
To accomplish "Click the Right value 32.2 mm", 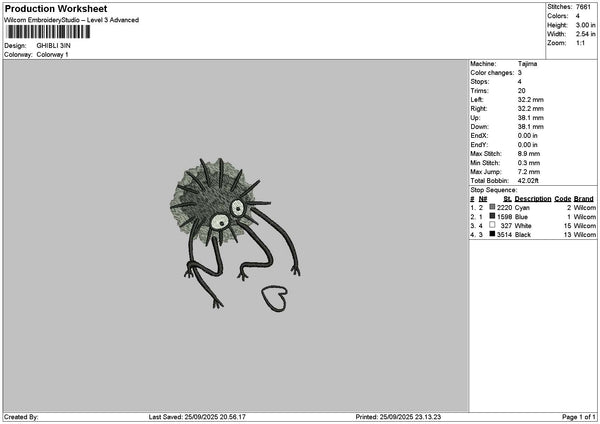I will point(530,109).
